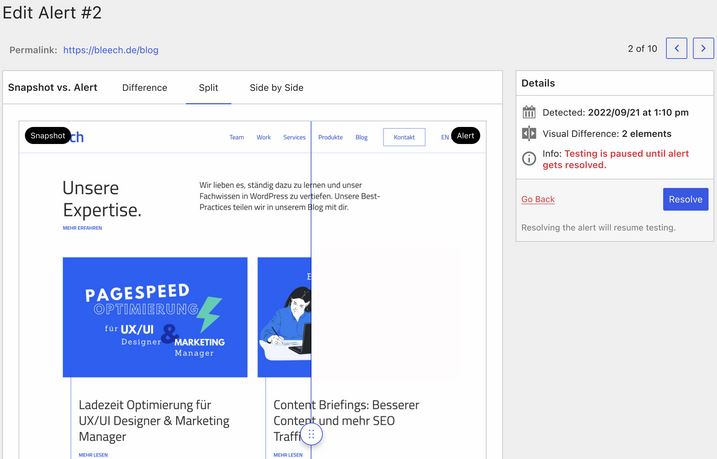Image resolution: width=717 pixels, height=459 pixels.
Task: Open the Team nav link in preview
Action: point(236,137)
